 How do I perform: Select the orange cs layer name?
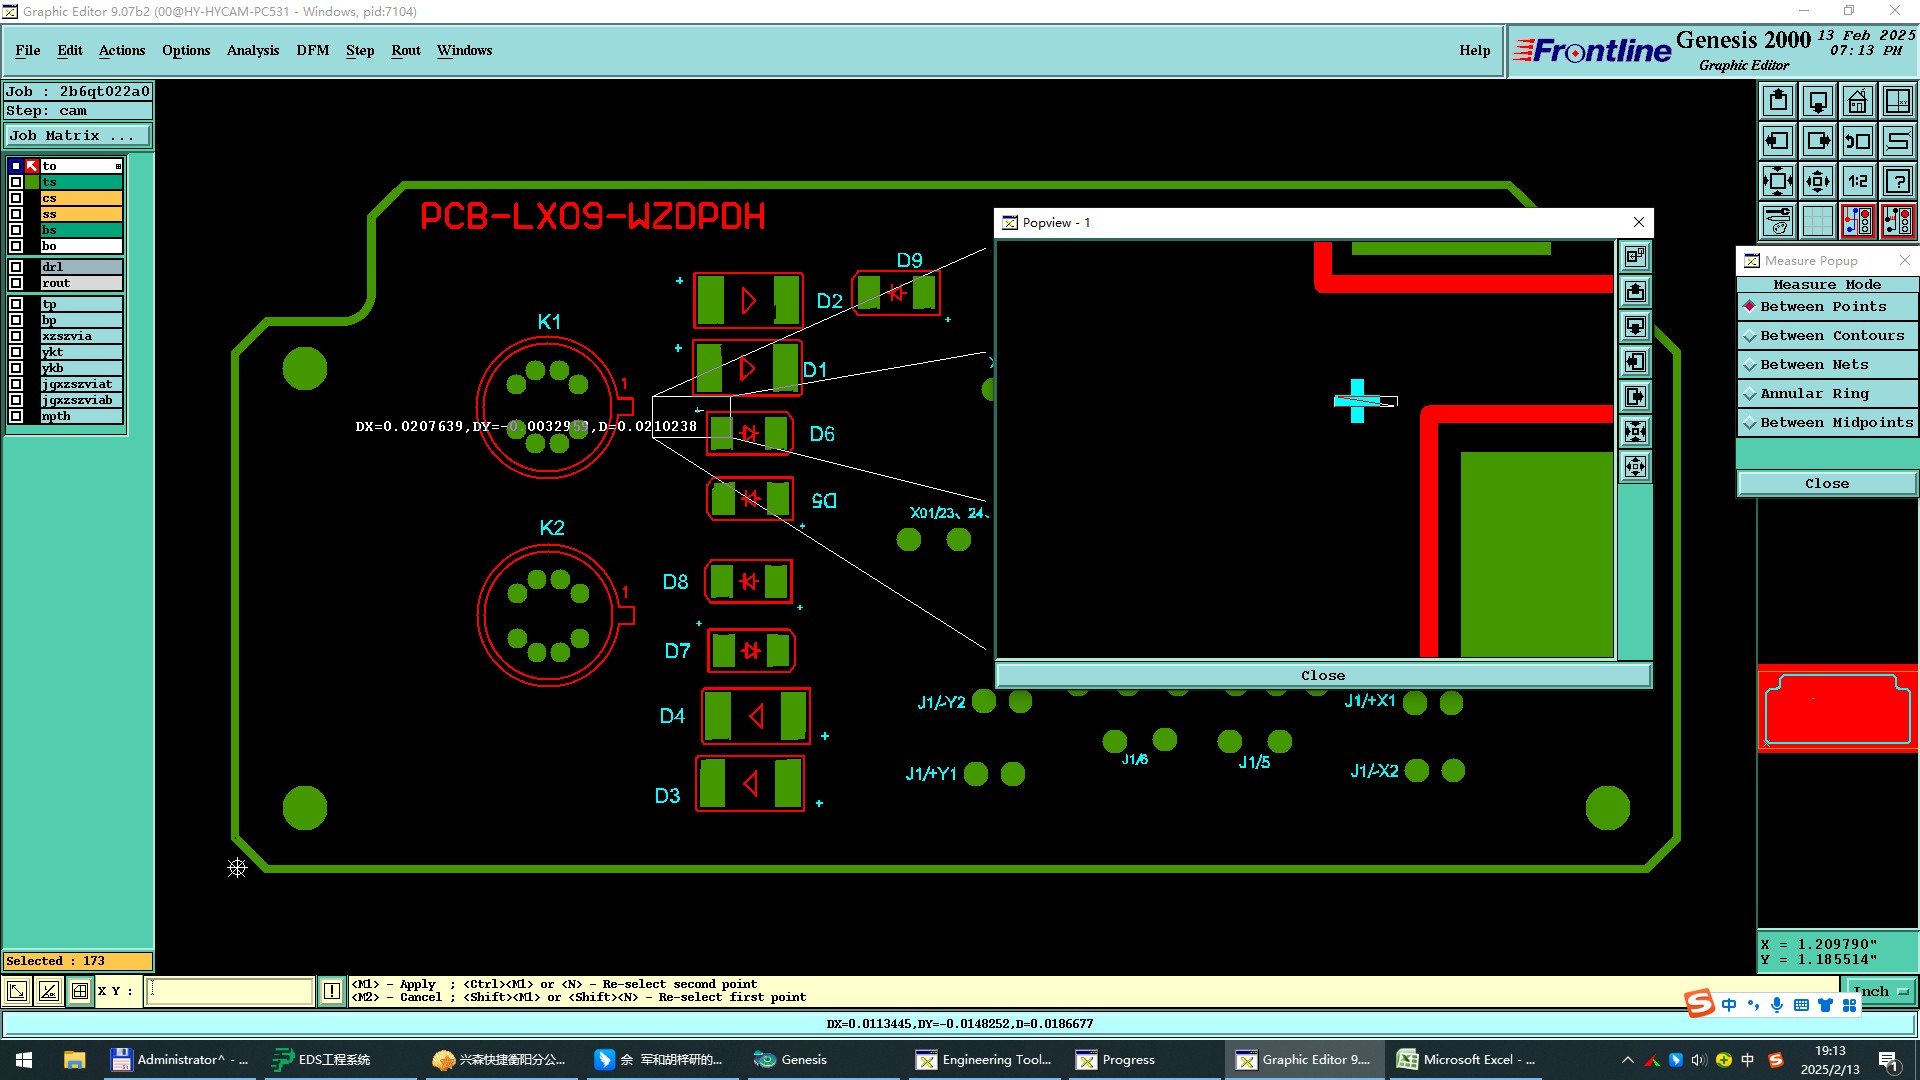click(x=81, y=198)
